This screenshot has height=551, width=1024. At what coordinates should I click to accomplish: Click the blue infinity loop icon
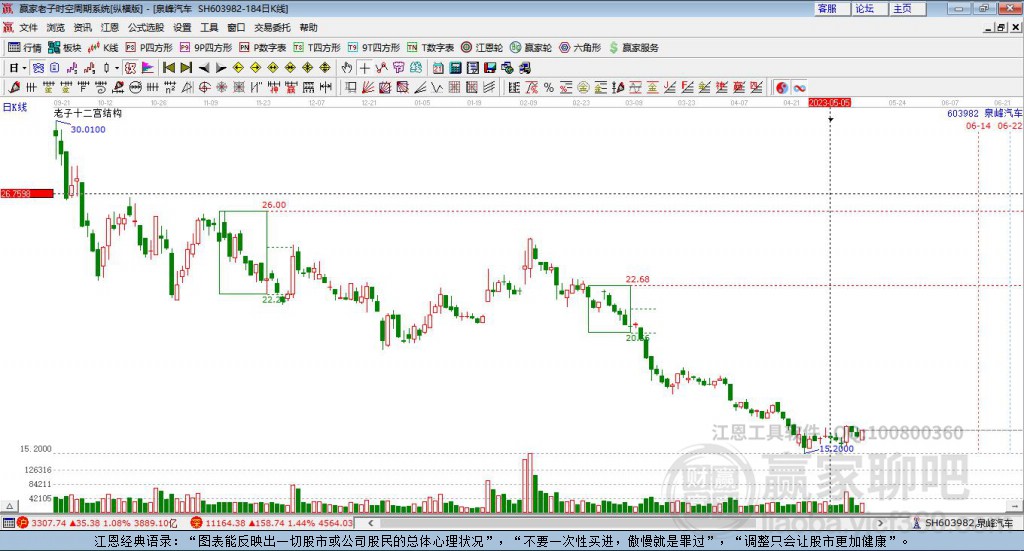click(x=799, y=87)
